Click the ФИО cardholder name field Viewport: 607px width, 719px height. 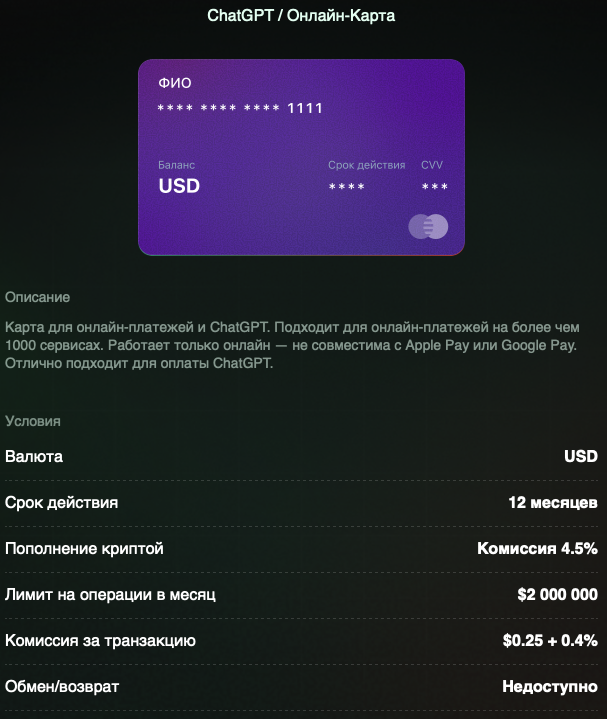click(x=175, y=83)
